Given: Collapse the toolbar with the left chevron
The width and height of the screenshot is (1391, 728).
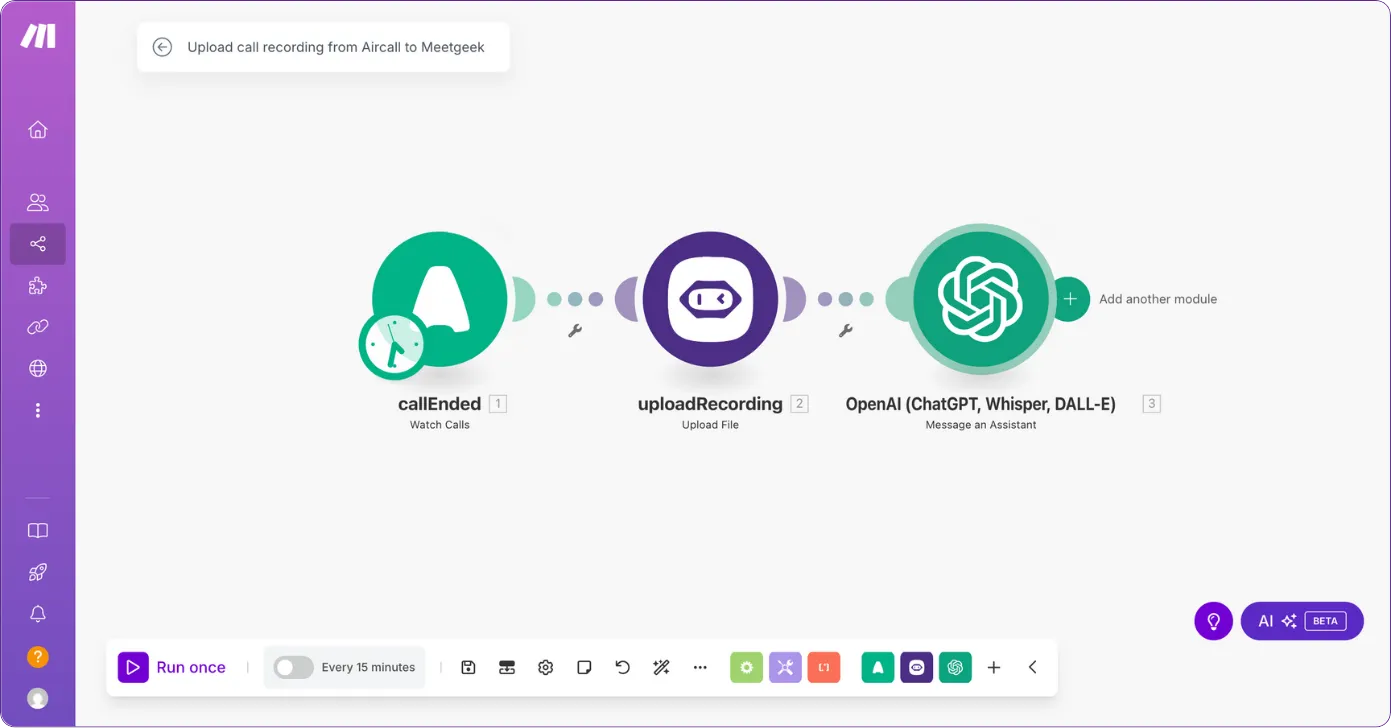Looking at the screenshot, I should click(x=1032, y=667).
